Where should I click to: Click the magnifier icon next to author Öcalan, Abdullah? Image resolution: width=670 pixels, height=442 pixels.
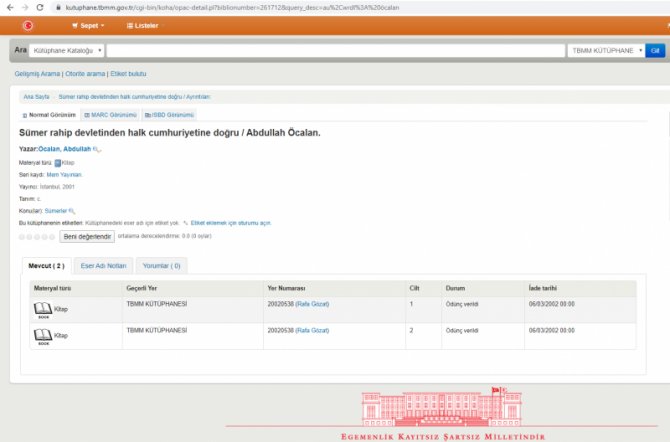pos(97,149)
